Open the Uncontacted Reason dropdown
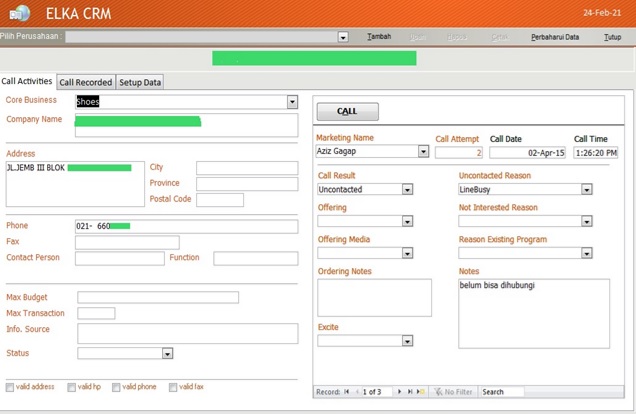Image resolution: width=636 pixels, height=414 pixels. [587, 189]
